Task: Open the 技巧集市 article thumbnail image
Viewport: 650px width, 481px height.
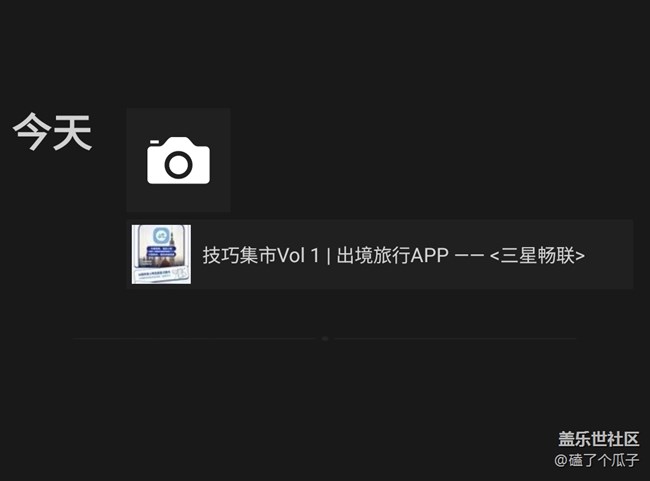Action: pyautogui.click(x=161, y=254)
